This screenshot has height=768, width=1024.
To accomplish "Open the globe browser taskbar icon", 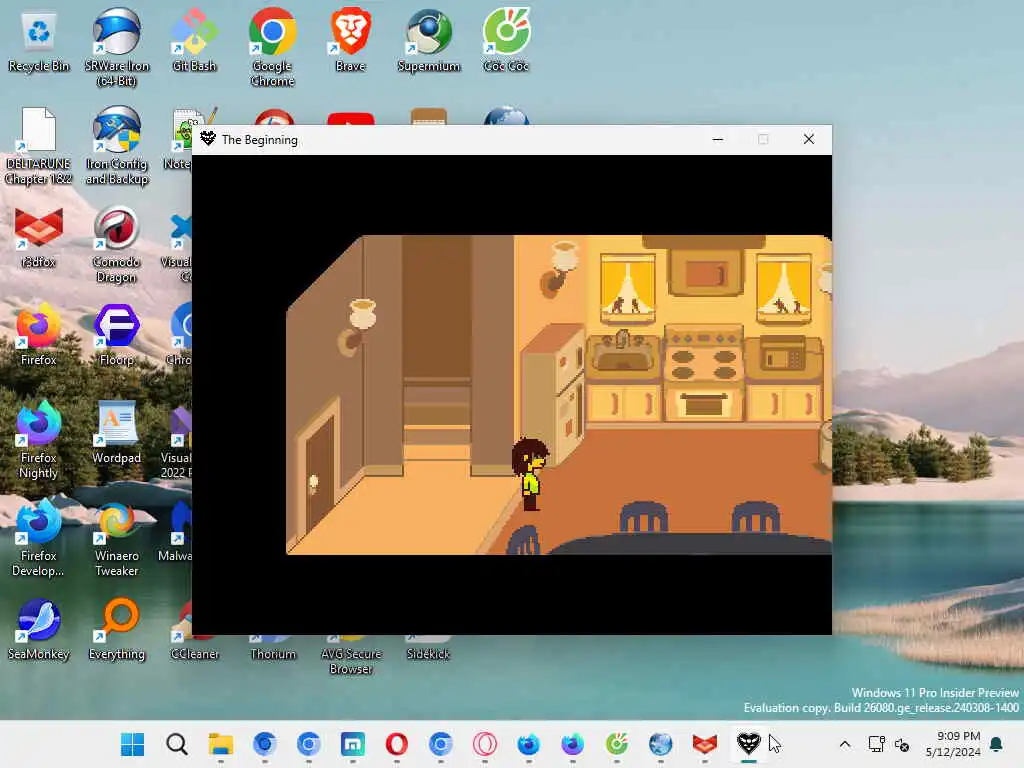I will coord(660,744).
